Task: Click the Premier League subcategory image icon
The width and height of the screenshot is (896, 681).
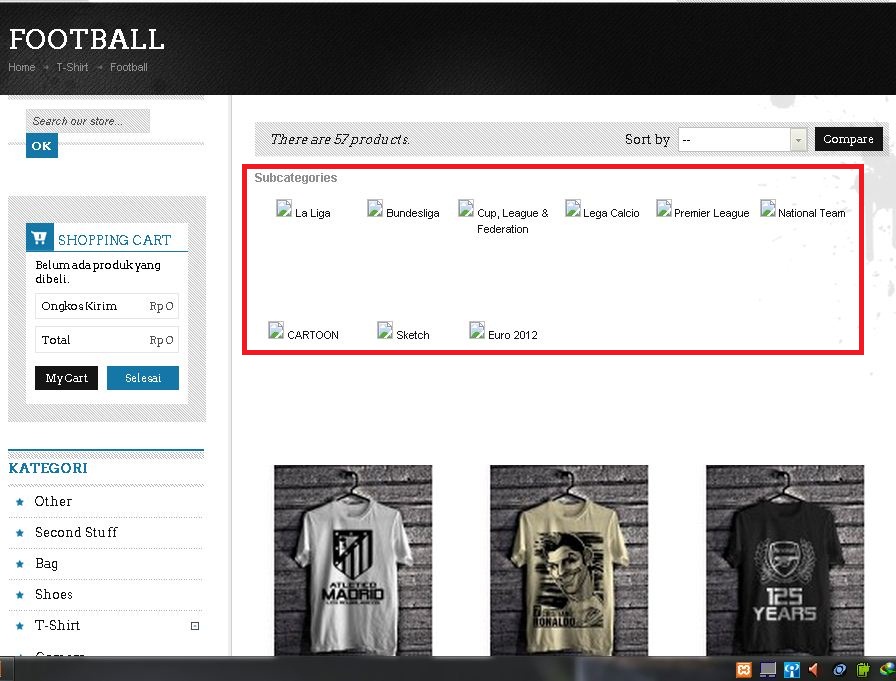Action: 663,209
